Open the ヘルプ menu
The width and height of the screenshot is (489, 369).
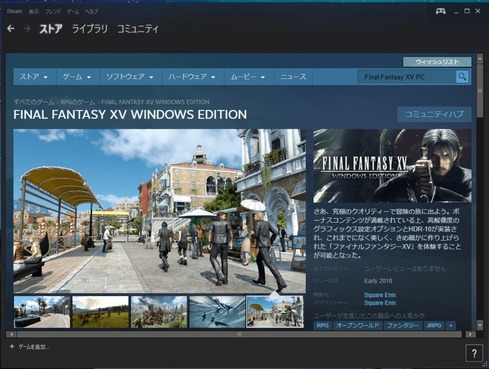(x=91, y=11)
